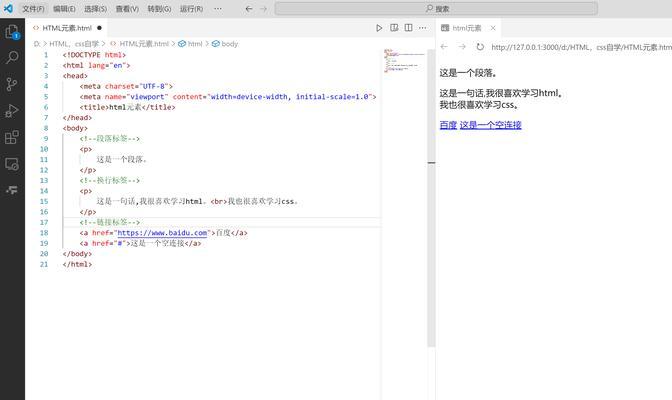Click the unsaved dot on HTML元素.html tab
Viewport: 672px width, 400px height.
coord(99,28)
